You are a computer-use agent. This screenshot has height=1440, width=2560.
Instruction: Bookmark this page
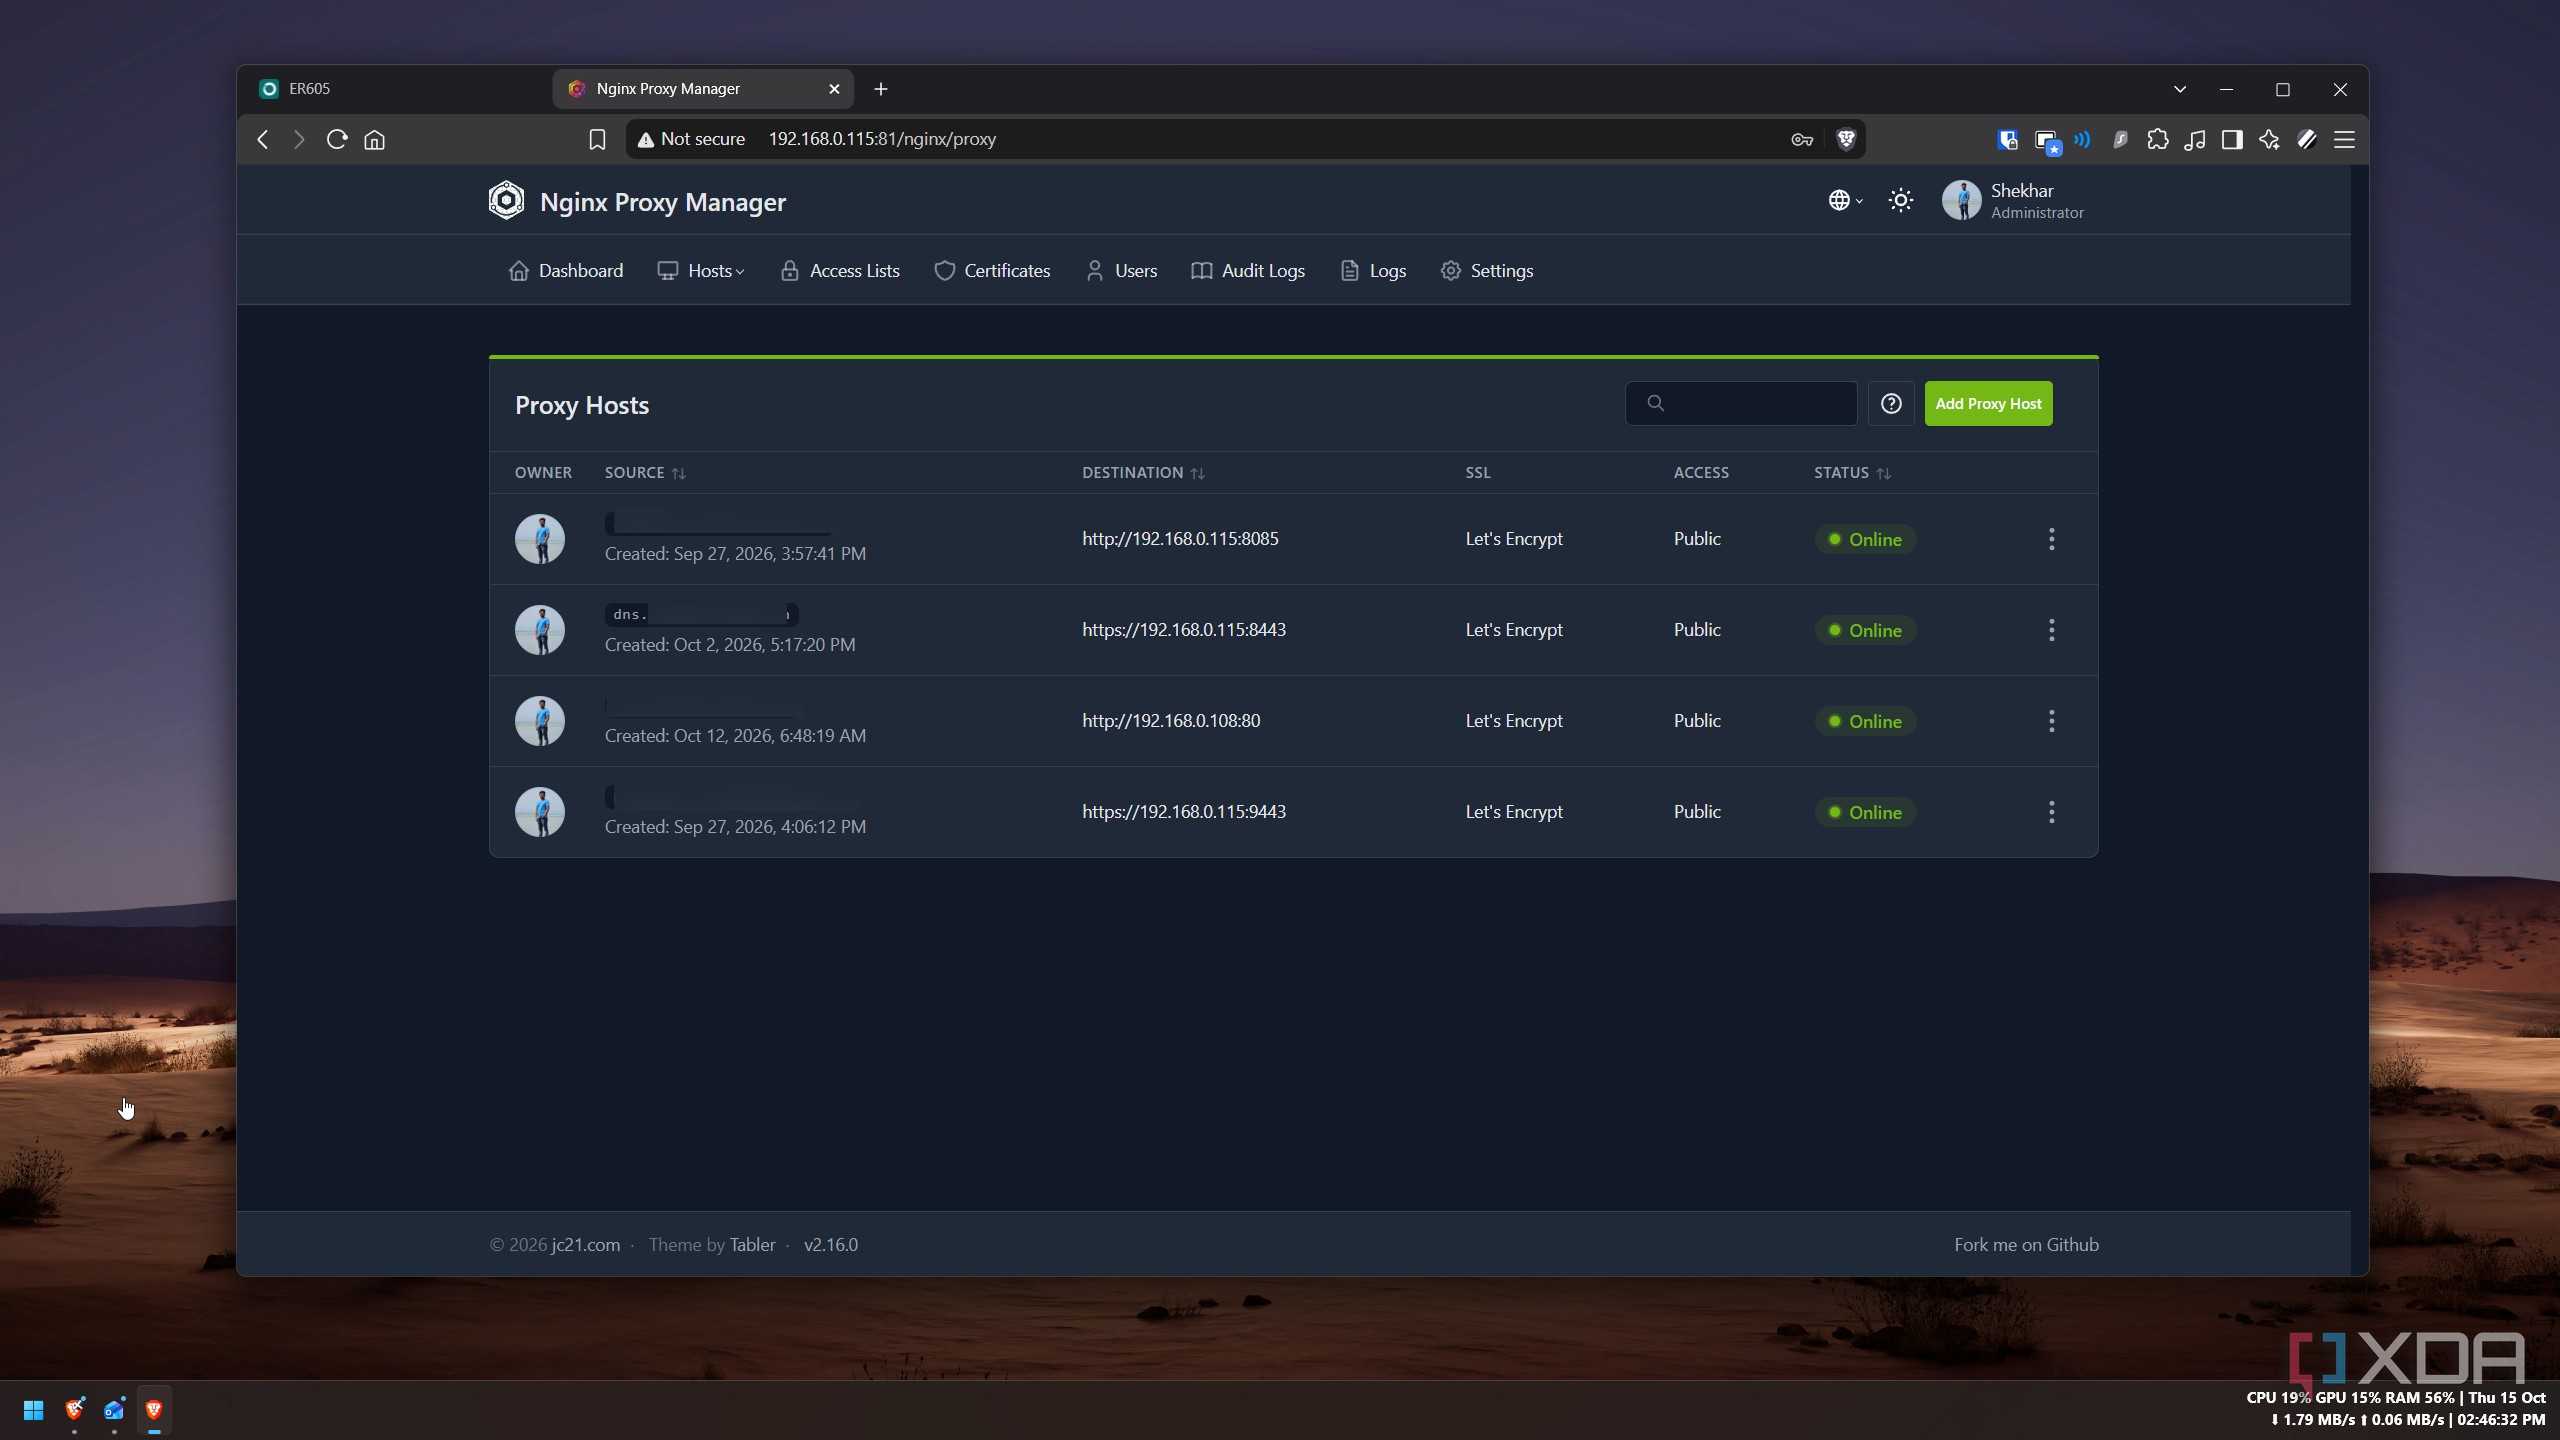[x=597, y=139]
